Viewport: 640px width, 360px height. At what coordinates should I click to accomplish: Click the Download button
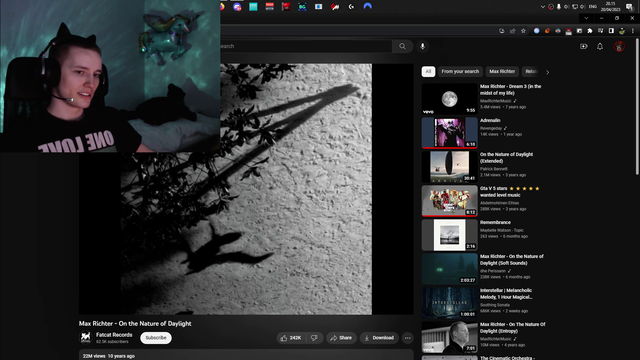[379, 338]
